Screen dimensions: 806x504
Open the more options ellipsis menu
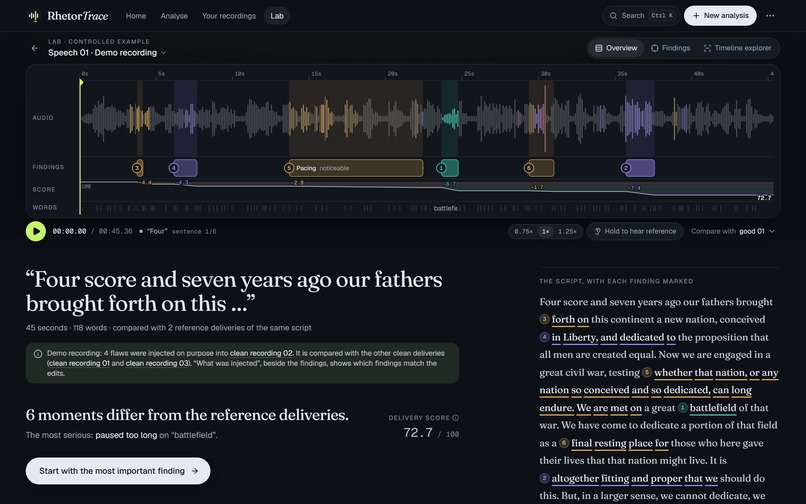coord(770,16)
